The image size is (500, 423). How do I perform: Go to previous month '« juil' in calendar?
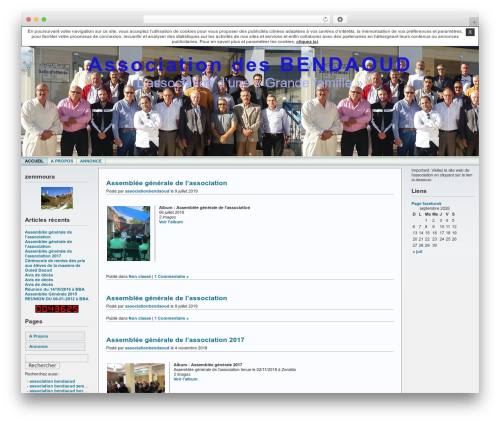tap(417, 252)
